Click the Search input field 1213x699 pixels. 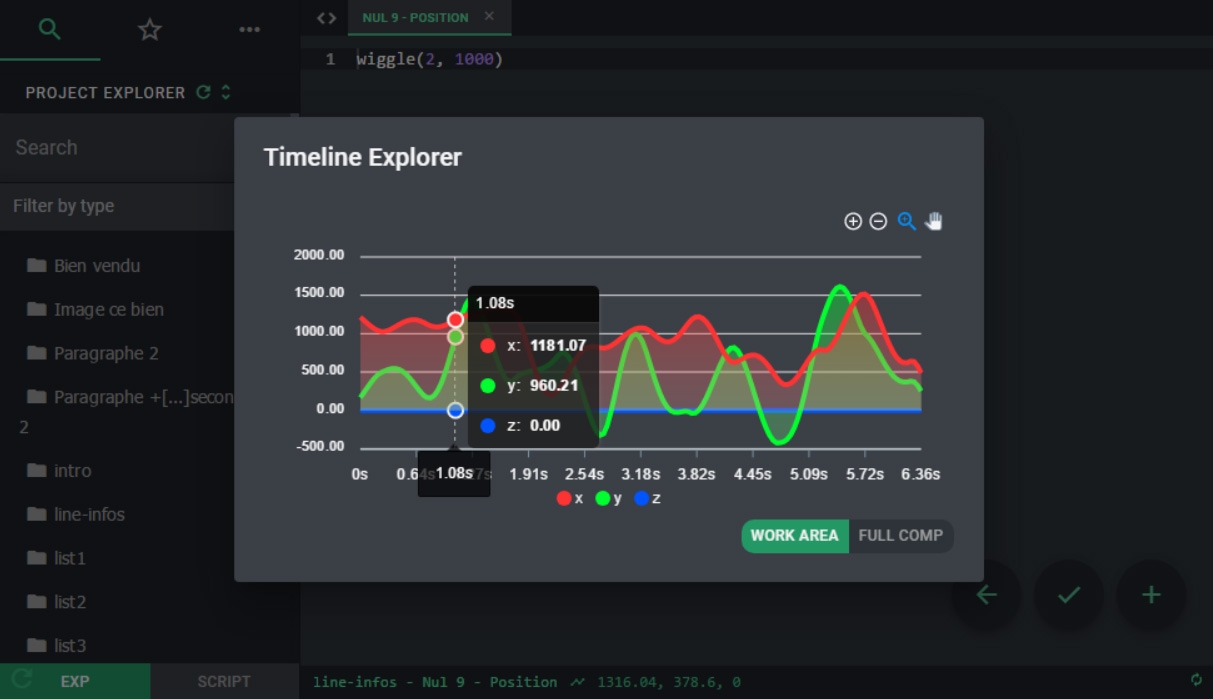[117, 148]
